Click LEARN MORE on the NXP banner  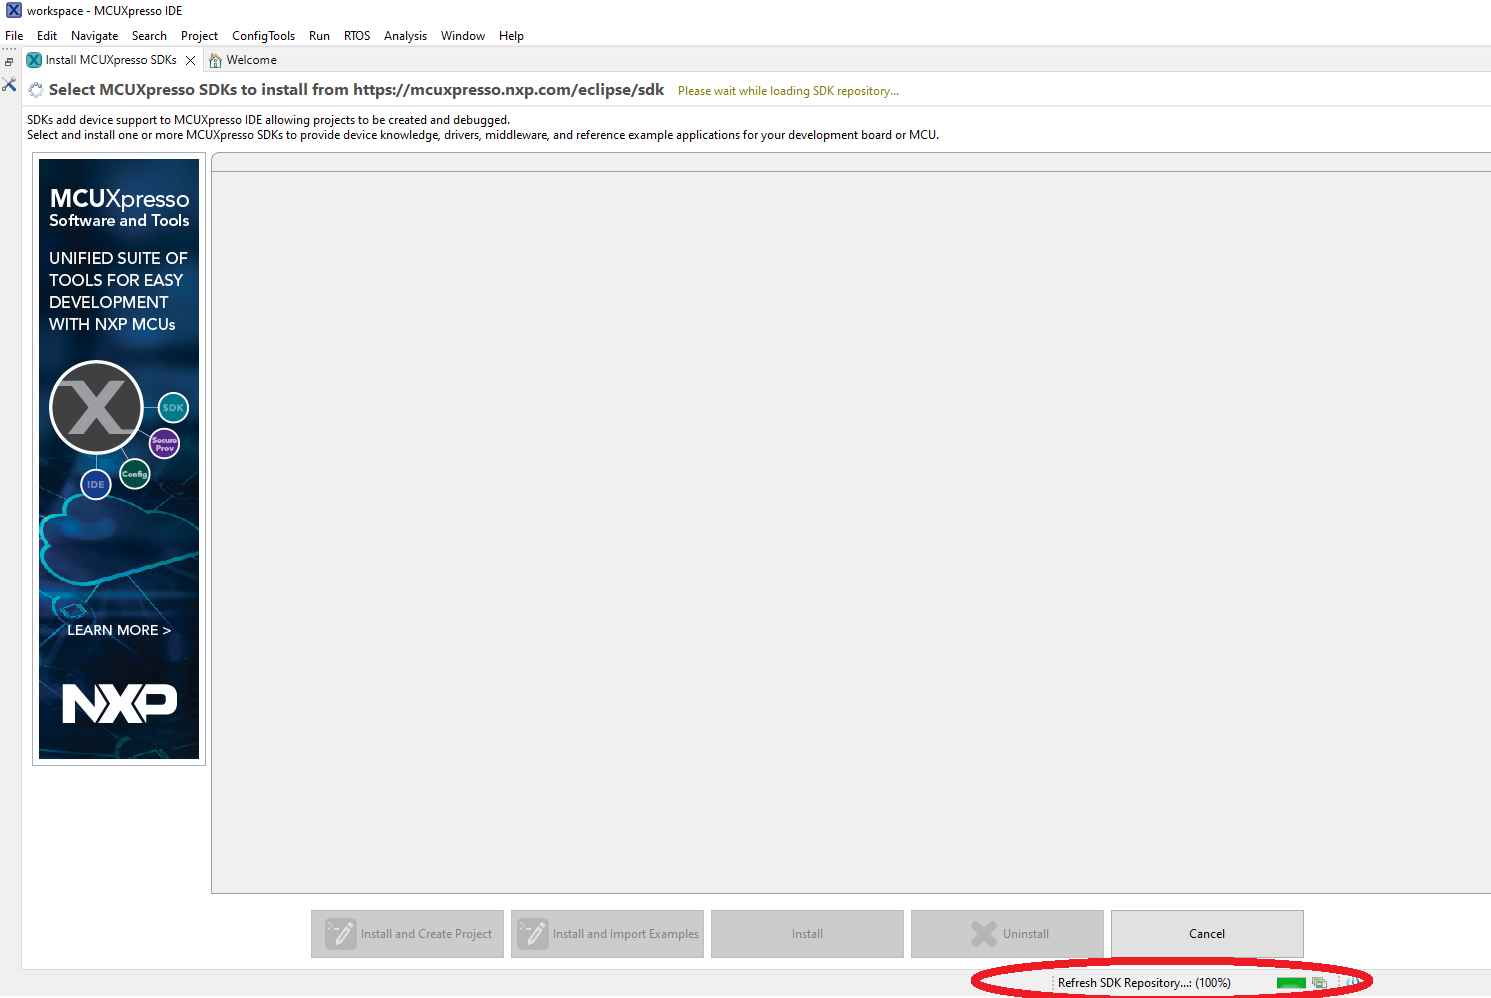tap(118, 630)
